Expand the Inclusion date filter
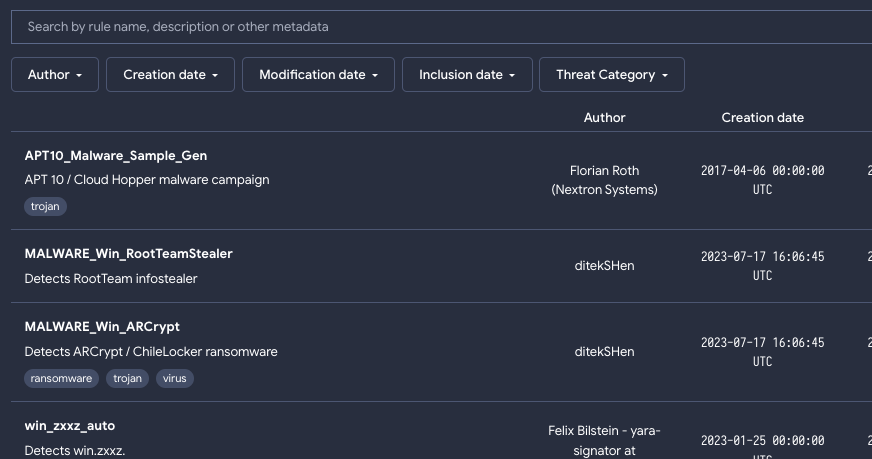The height and width of the screenshot is (459, 872). click(x=467, y=75)
